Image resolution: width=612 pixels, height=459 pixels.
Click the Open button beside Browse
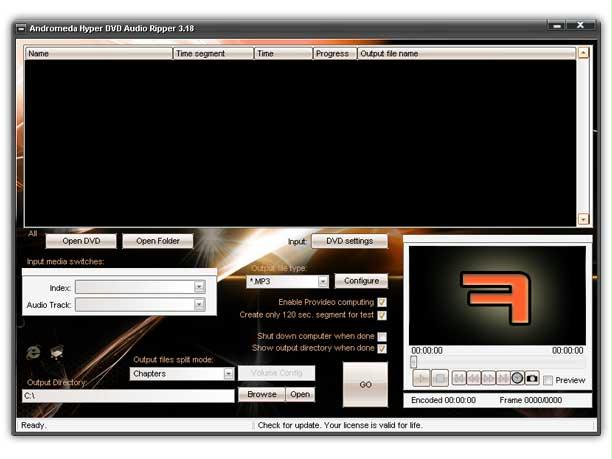pos(300,395)
